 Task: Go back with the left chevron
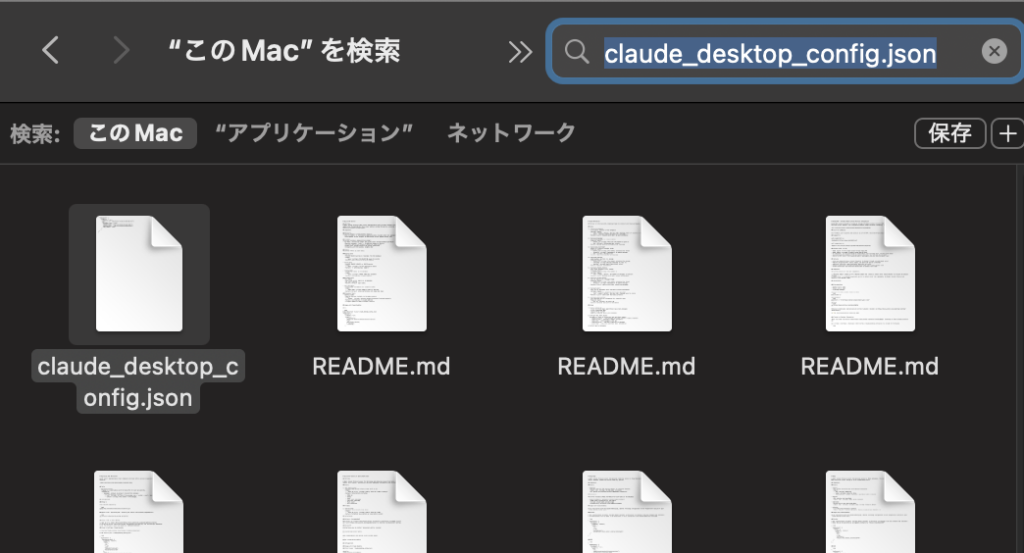(50, 50)
